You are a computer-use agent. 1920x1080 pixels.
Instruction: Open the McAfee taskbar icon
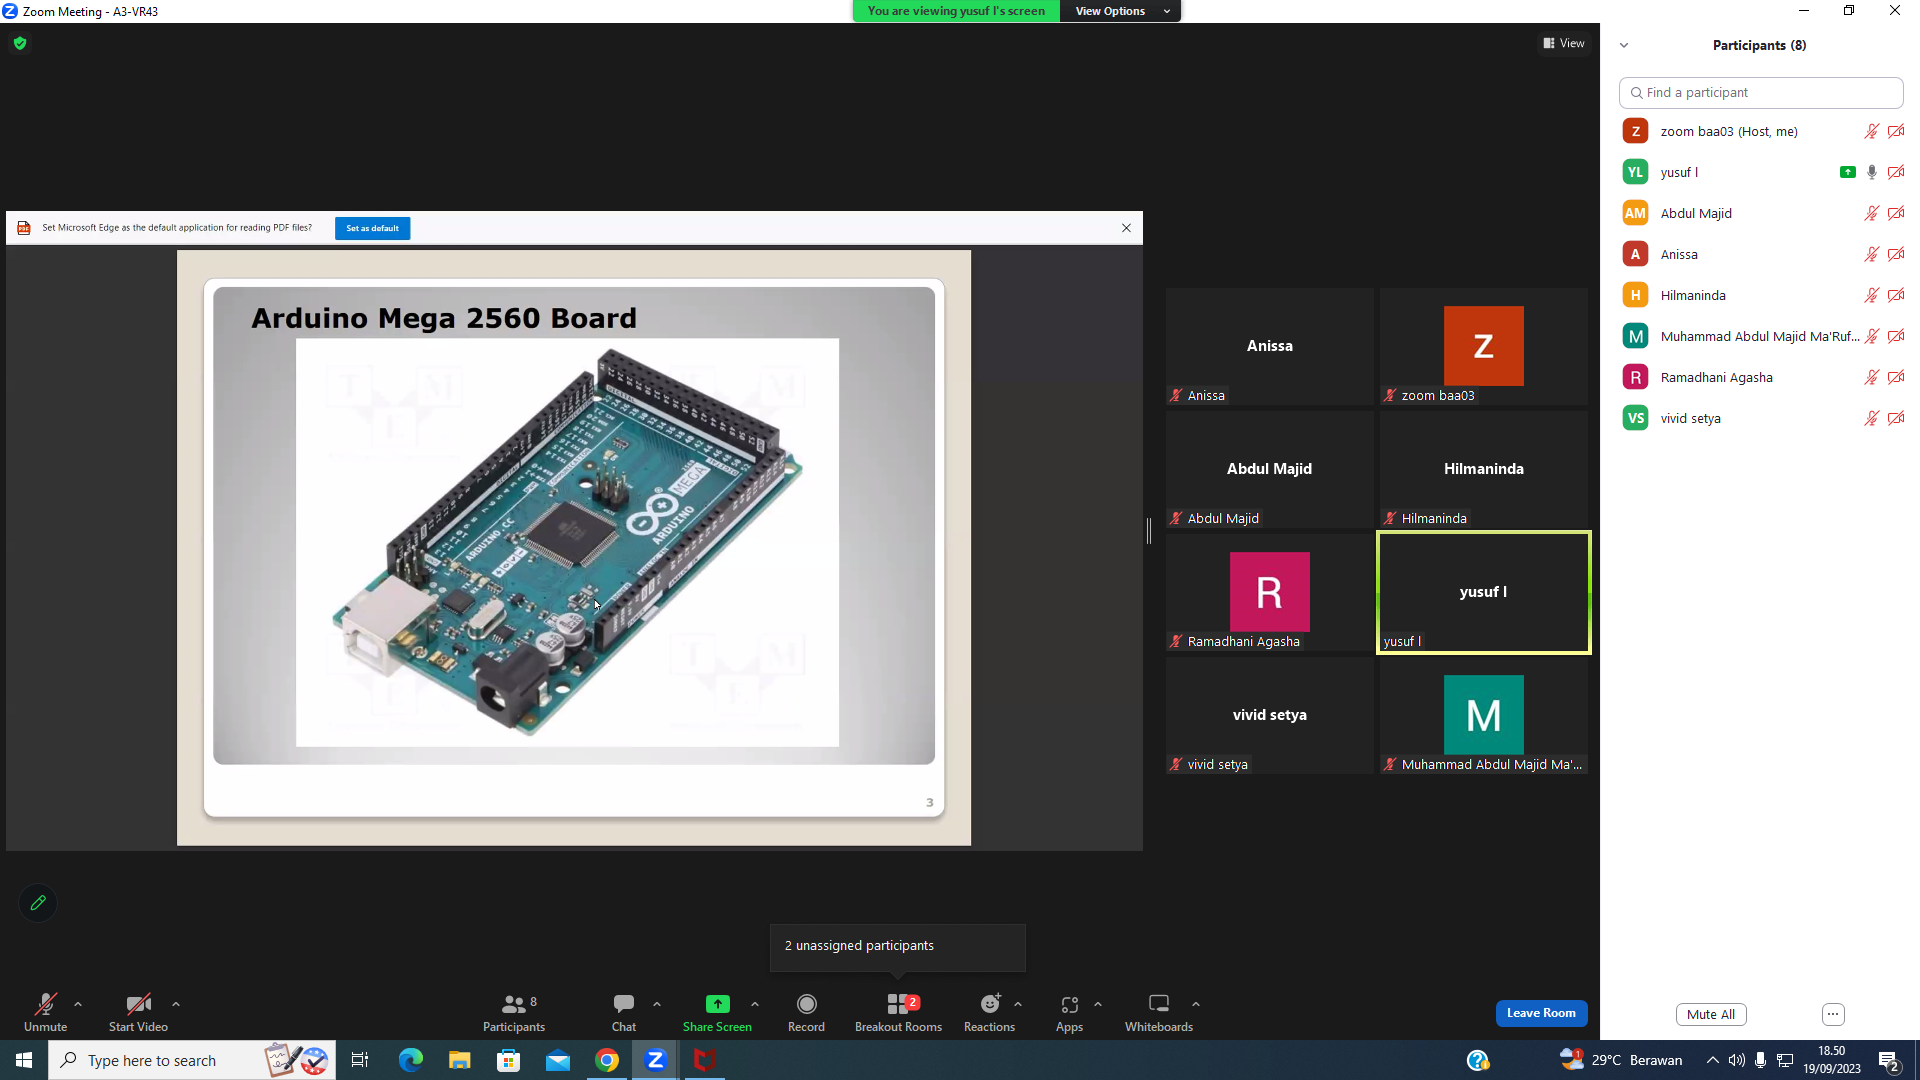705,1060
